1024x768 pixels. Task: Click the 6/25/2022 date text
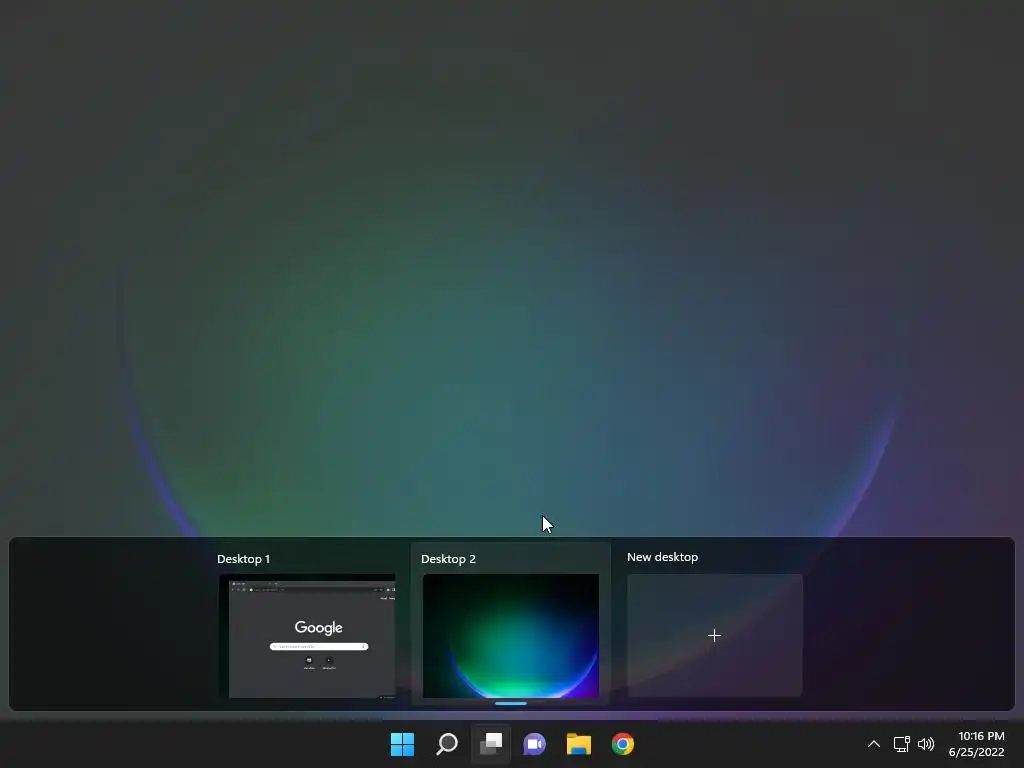(x=976, y=752)
